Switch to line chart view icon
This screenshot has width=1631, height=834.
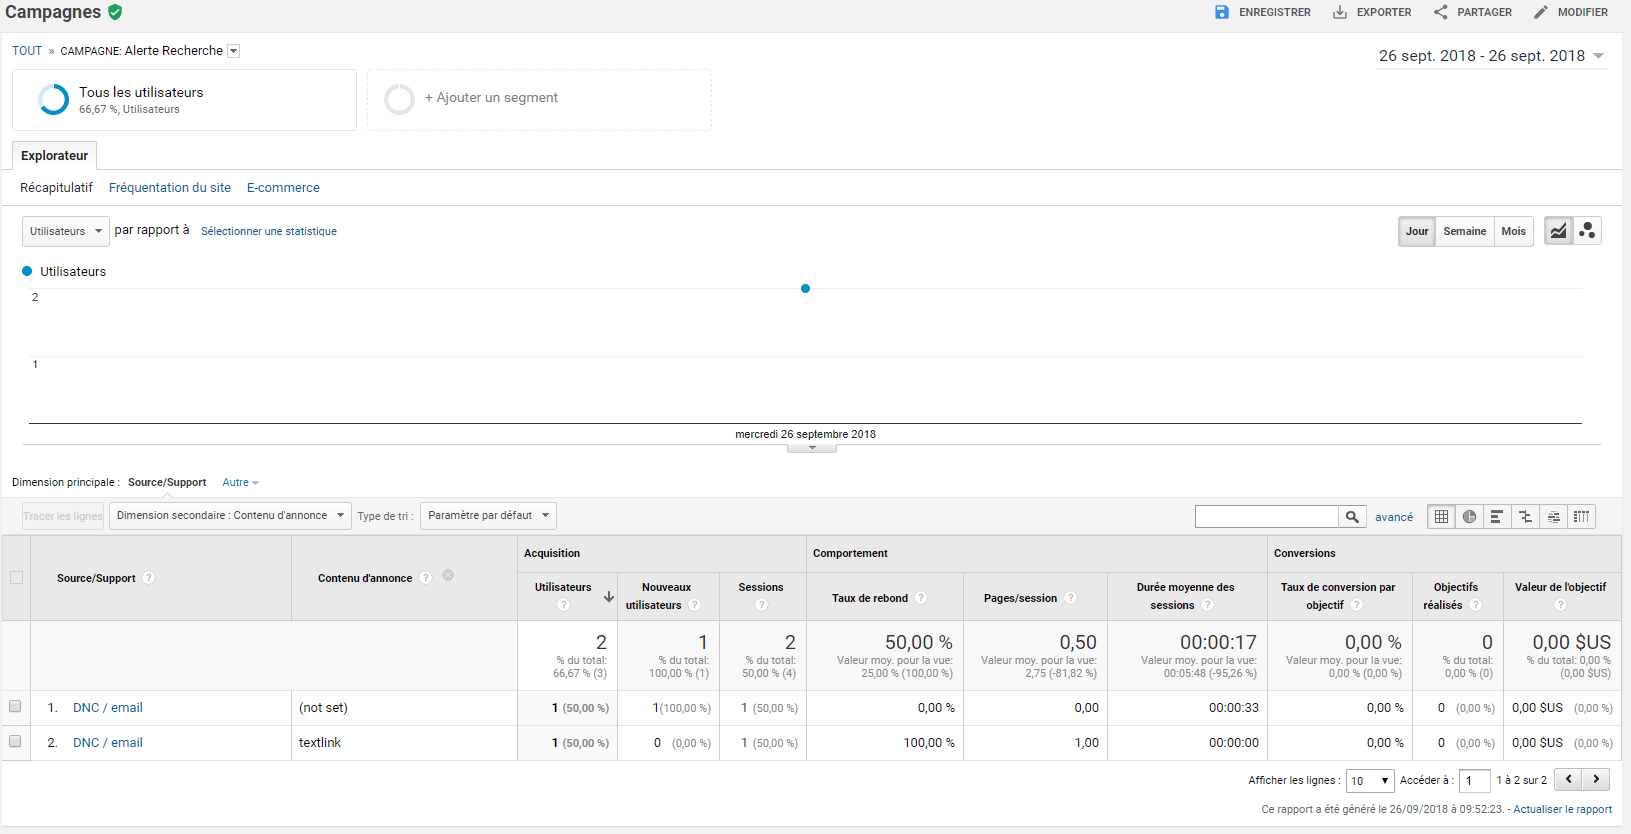(1558, 231)
